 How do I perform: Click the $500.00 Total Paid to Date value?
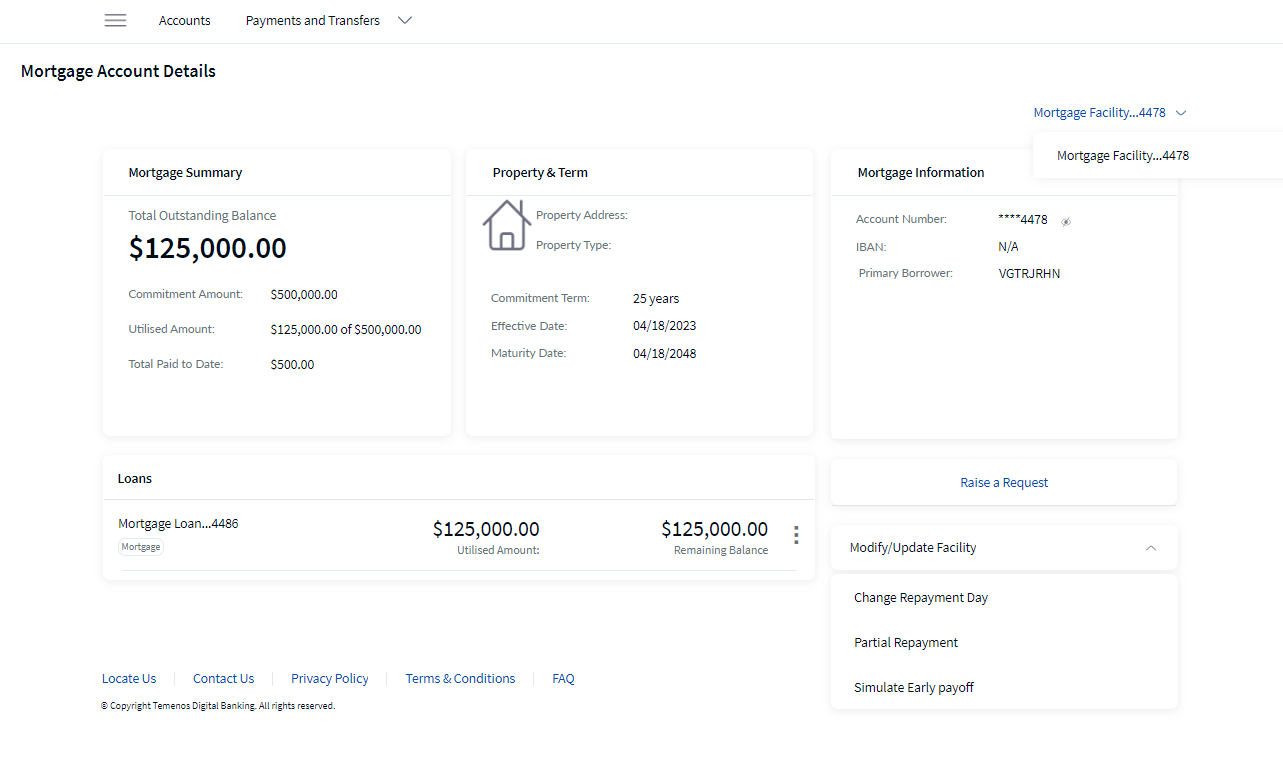coord(292,365)
